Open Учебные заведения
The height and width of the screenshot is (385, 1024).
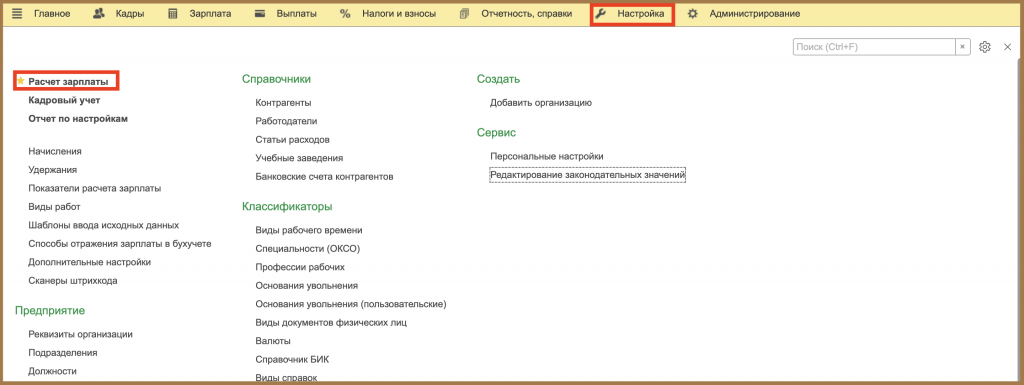[x=299, y=158]
